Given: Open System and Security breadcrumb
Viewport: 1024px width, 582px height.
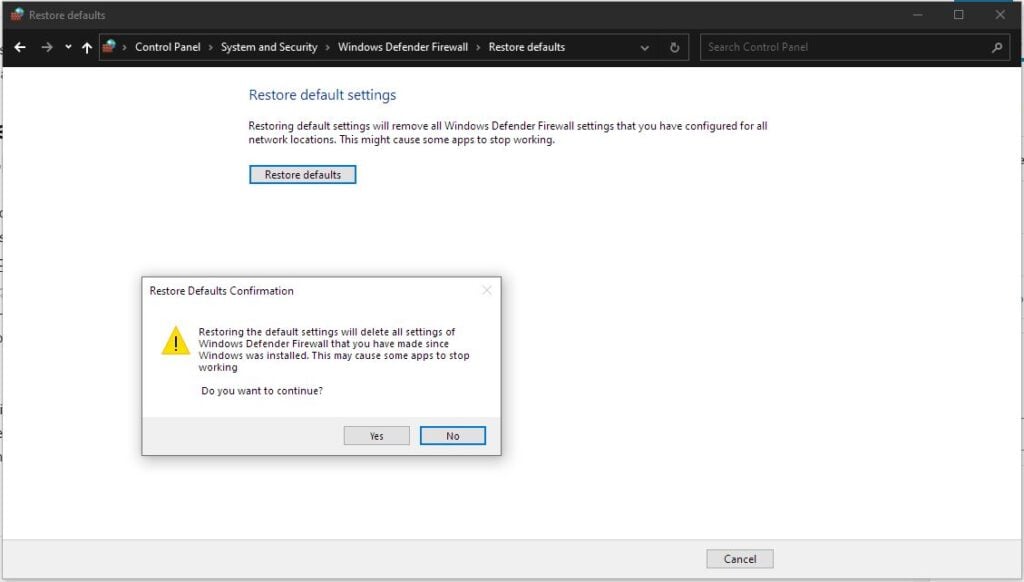Looking at the screenshot, I should click(x=269, y=47).
